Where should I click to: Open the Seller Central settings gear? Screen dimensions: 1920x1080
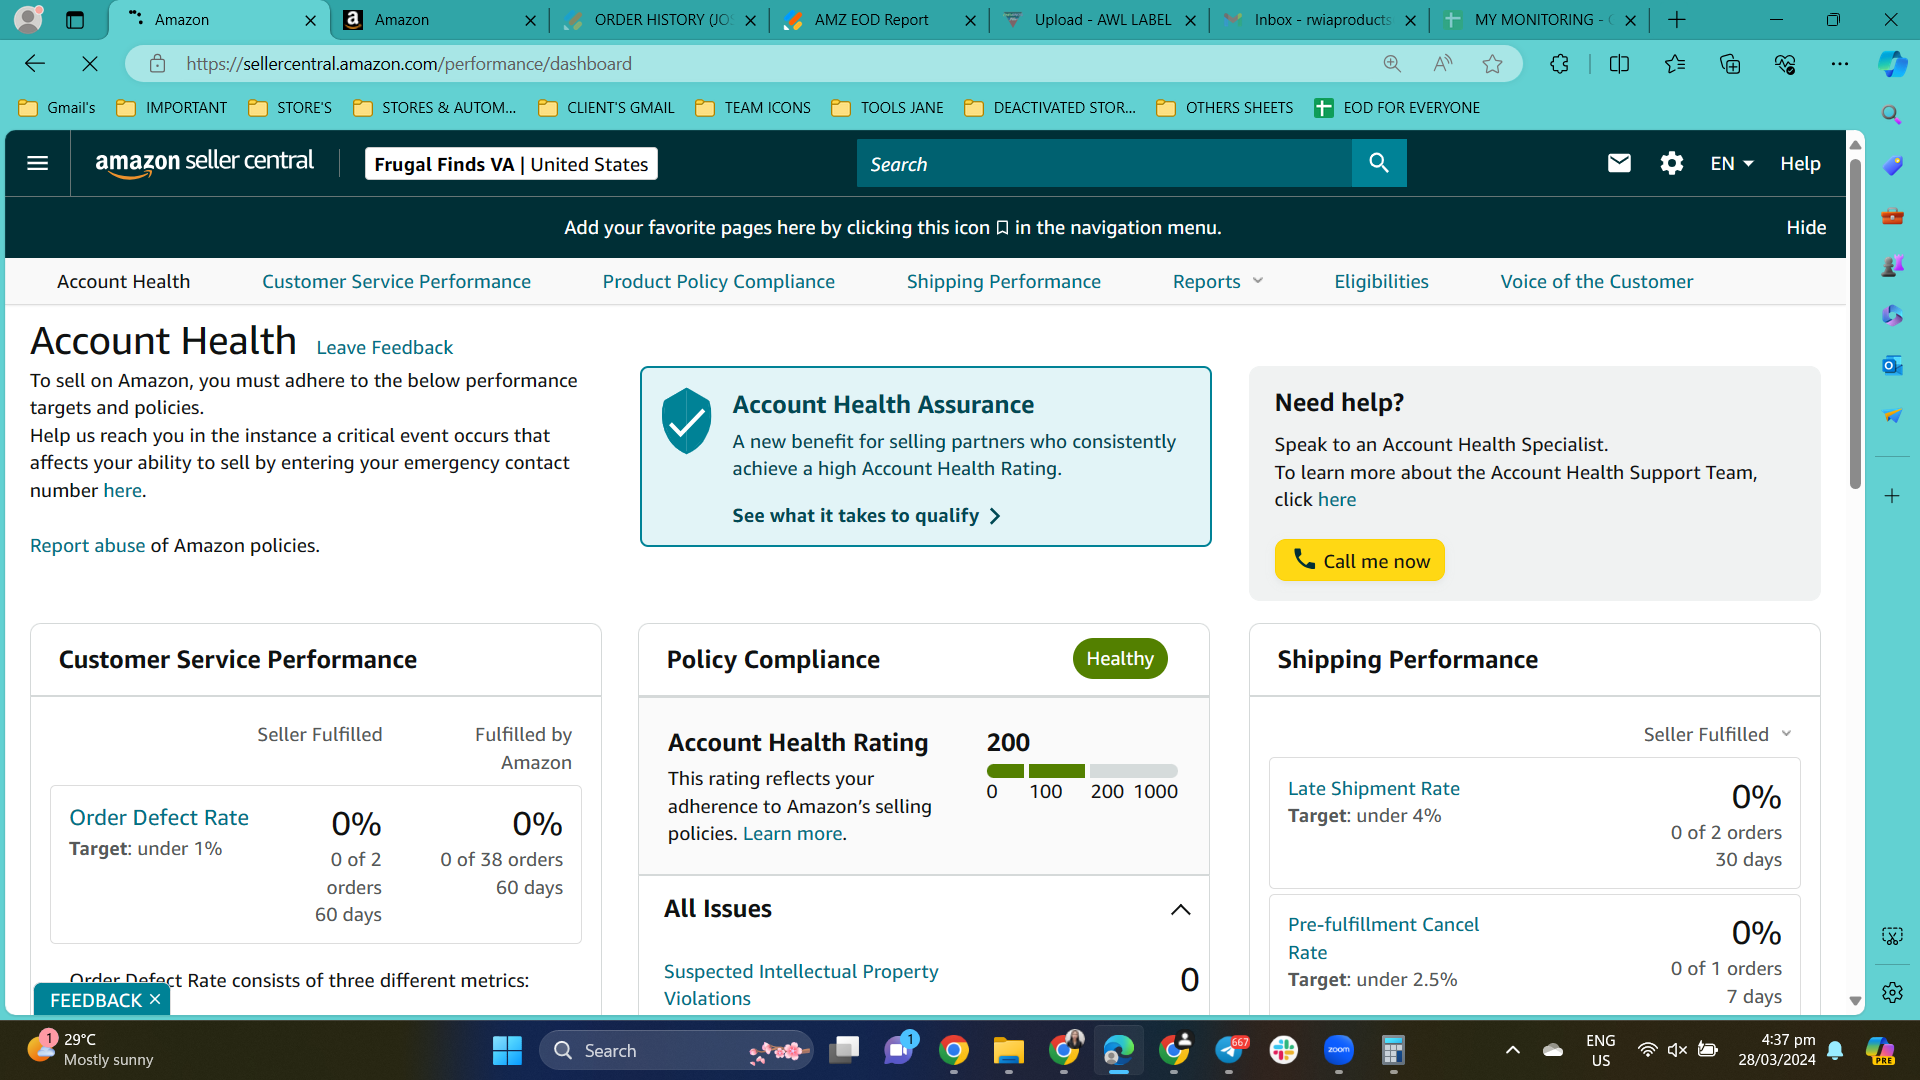(x=1672, y=163)
